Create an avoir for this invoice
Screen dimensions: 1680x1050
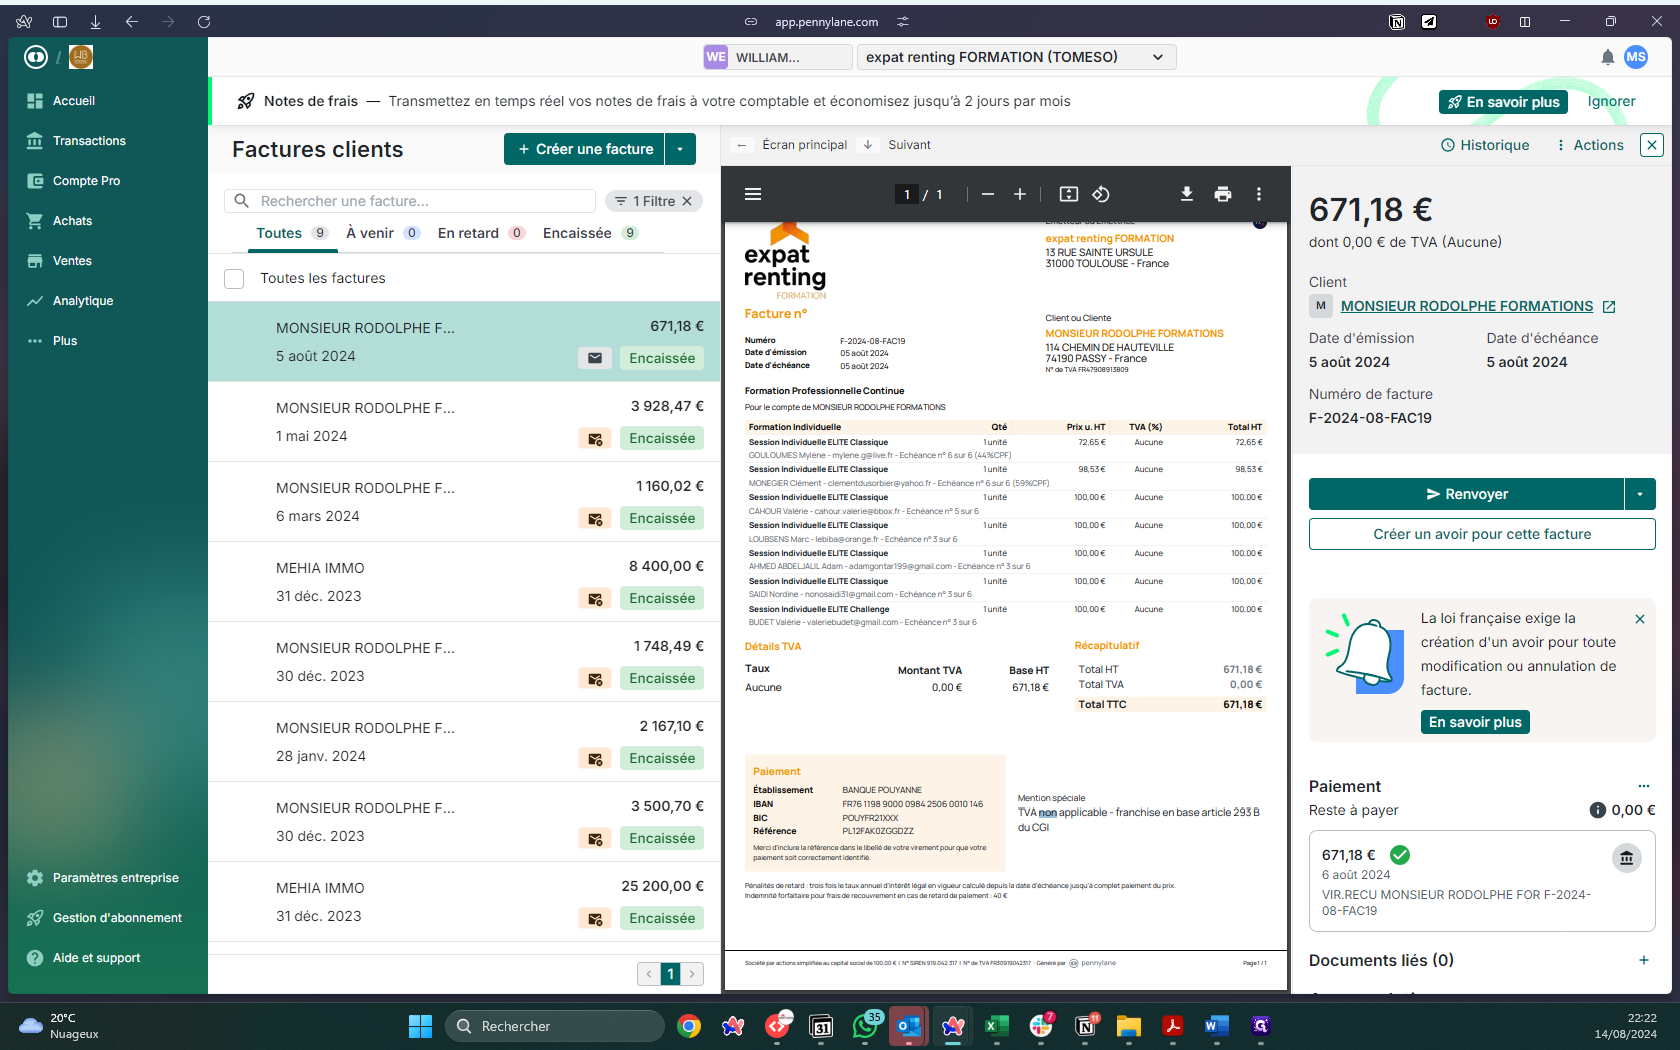tap(1482, 534)
